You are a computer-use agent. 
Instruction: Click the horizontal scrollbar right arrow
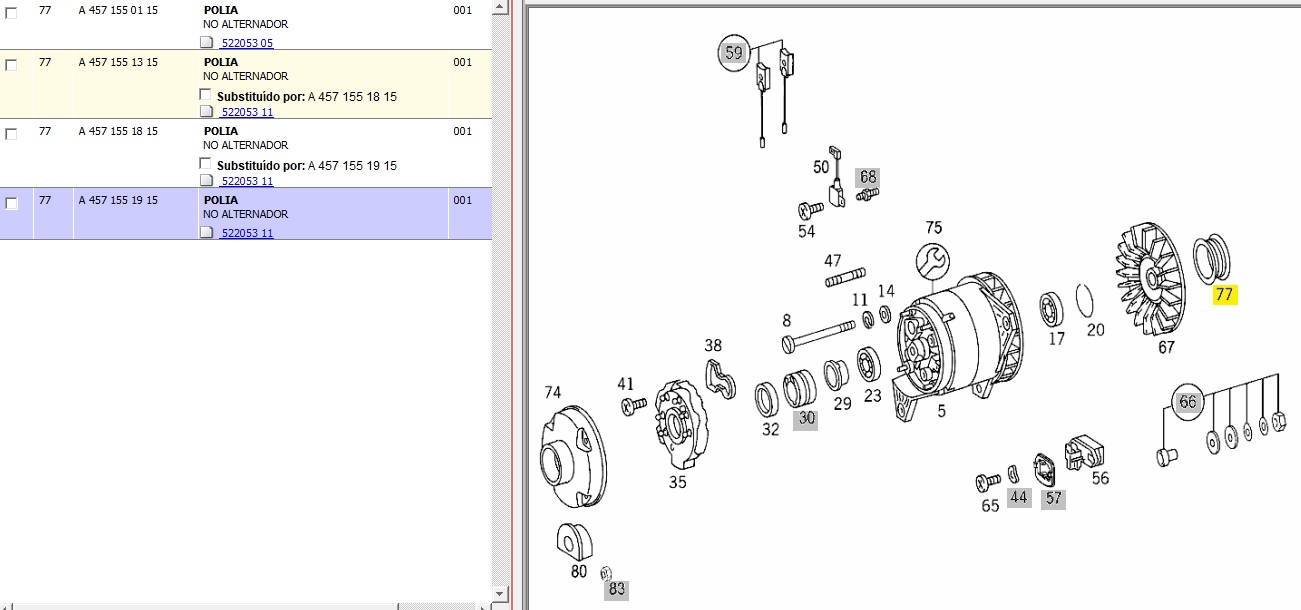(x=485, y=605)
